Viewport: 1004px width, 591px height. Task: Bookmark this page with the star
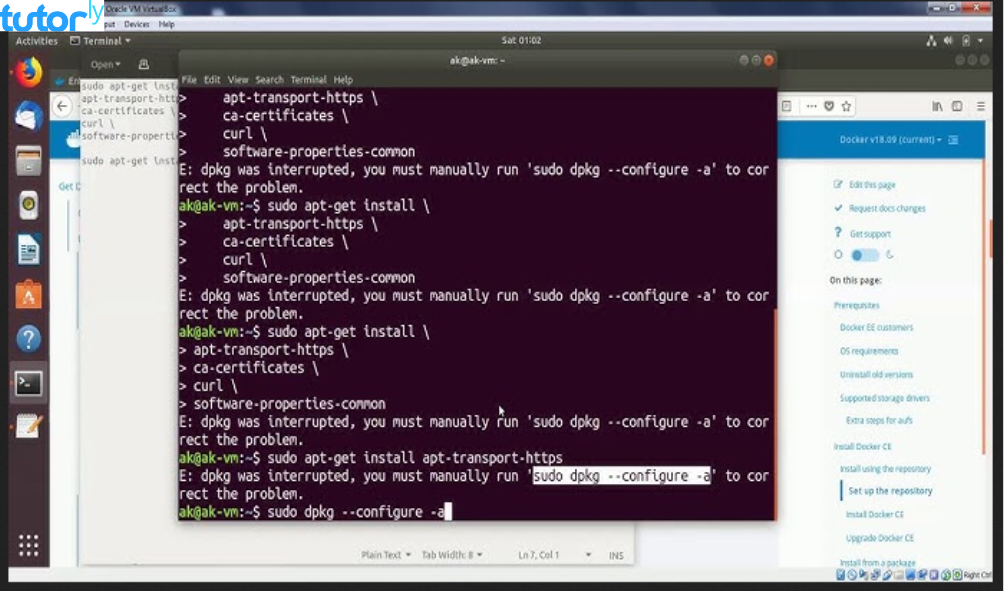[846, 106]
